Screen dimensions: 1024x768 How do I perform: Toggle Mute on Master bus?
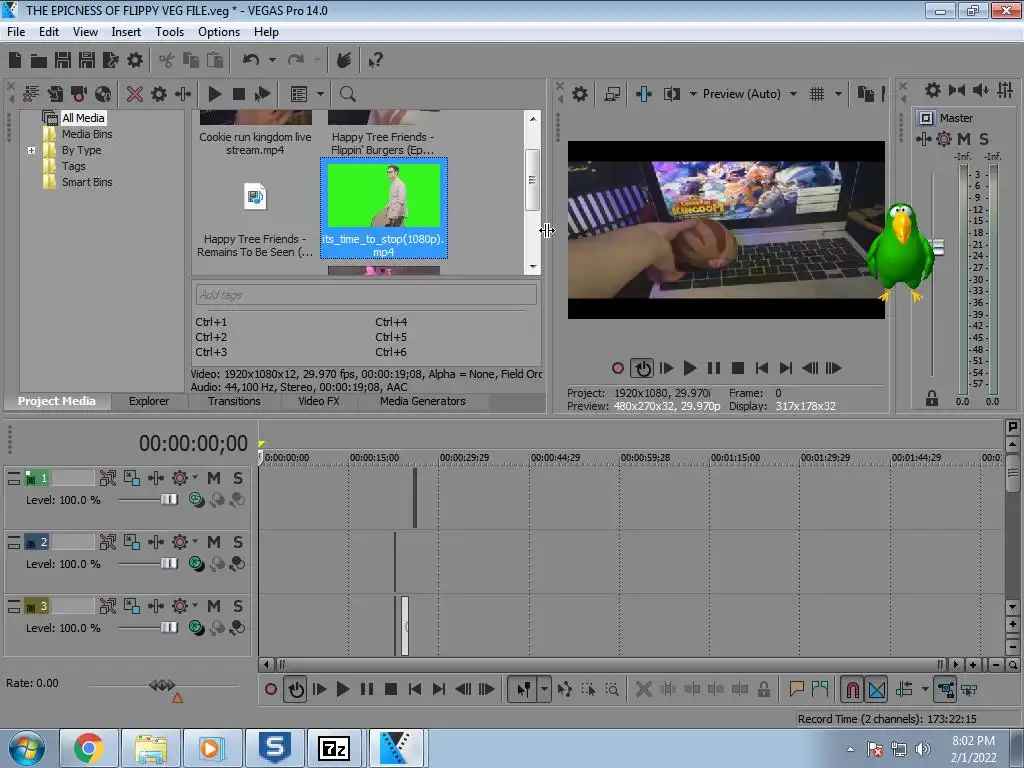click(x=964, y=138)
